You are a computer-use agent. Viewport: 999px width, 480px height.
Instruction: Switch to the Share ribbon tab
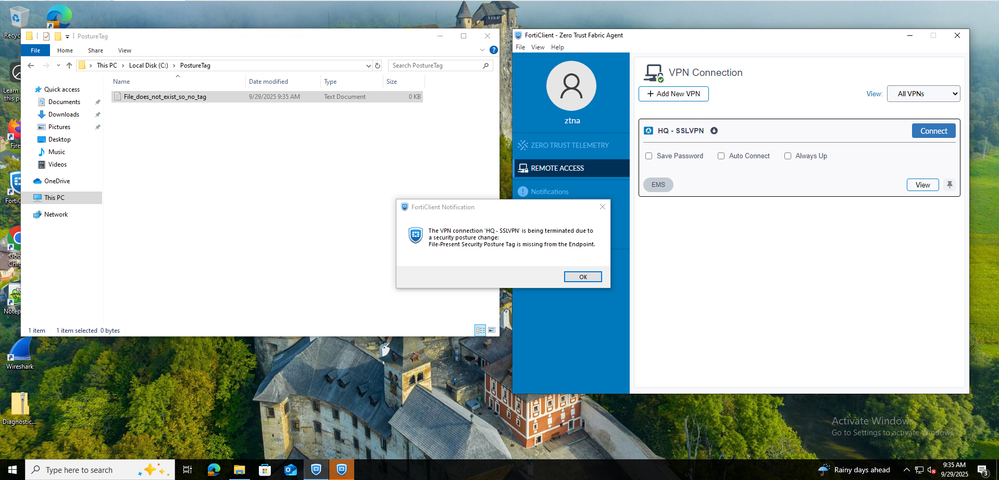pos(95,50)
